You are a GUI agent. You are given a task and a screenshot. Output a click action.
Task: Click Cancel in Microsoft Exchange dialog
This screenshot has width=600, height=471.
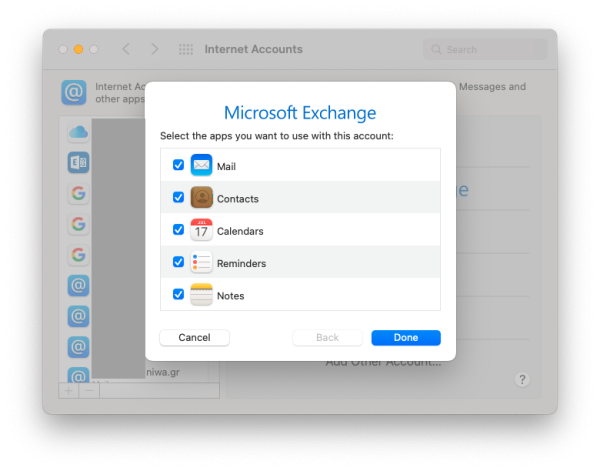coord(194,337)
